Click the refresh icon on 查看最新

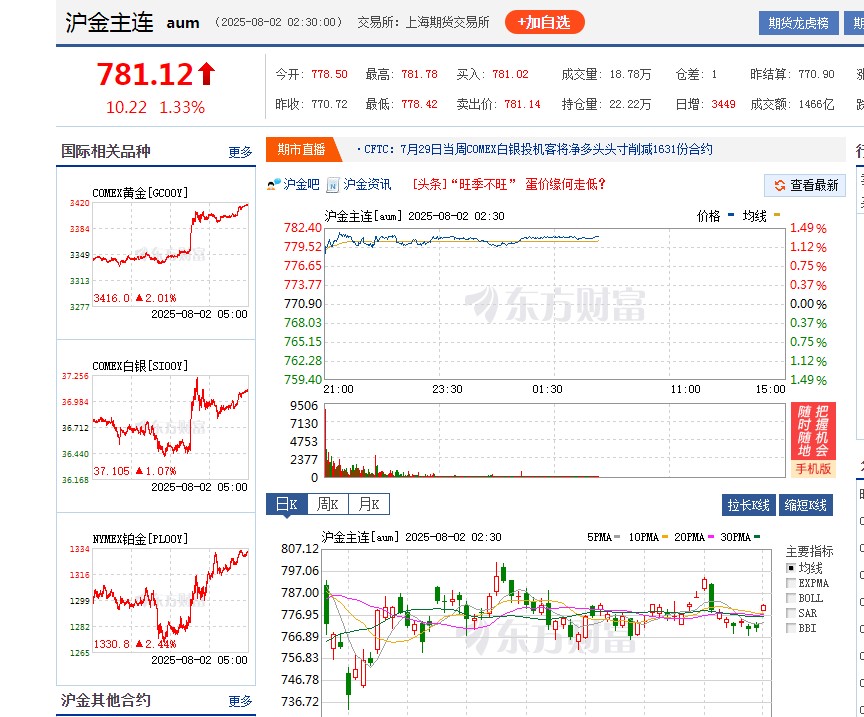[x=779, y=185]
